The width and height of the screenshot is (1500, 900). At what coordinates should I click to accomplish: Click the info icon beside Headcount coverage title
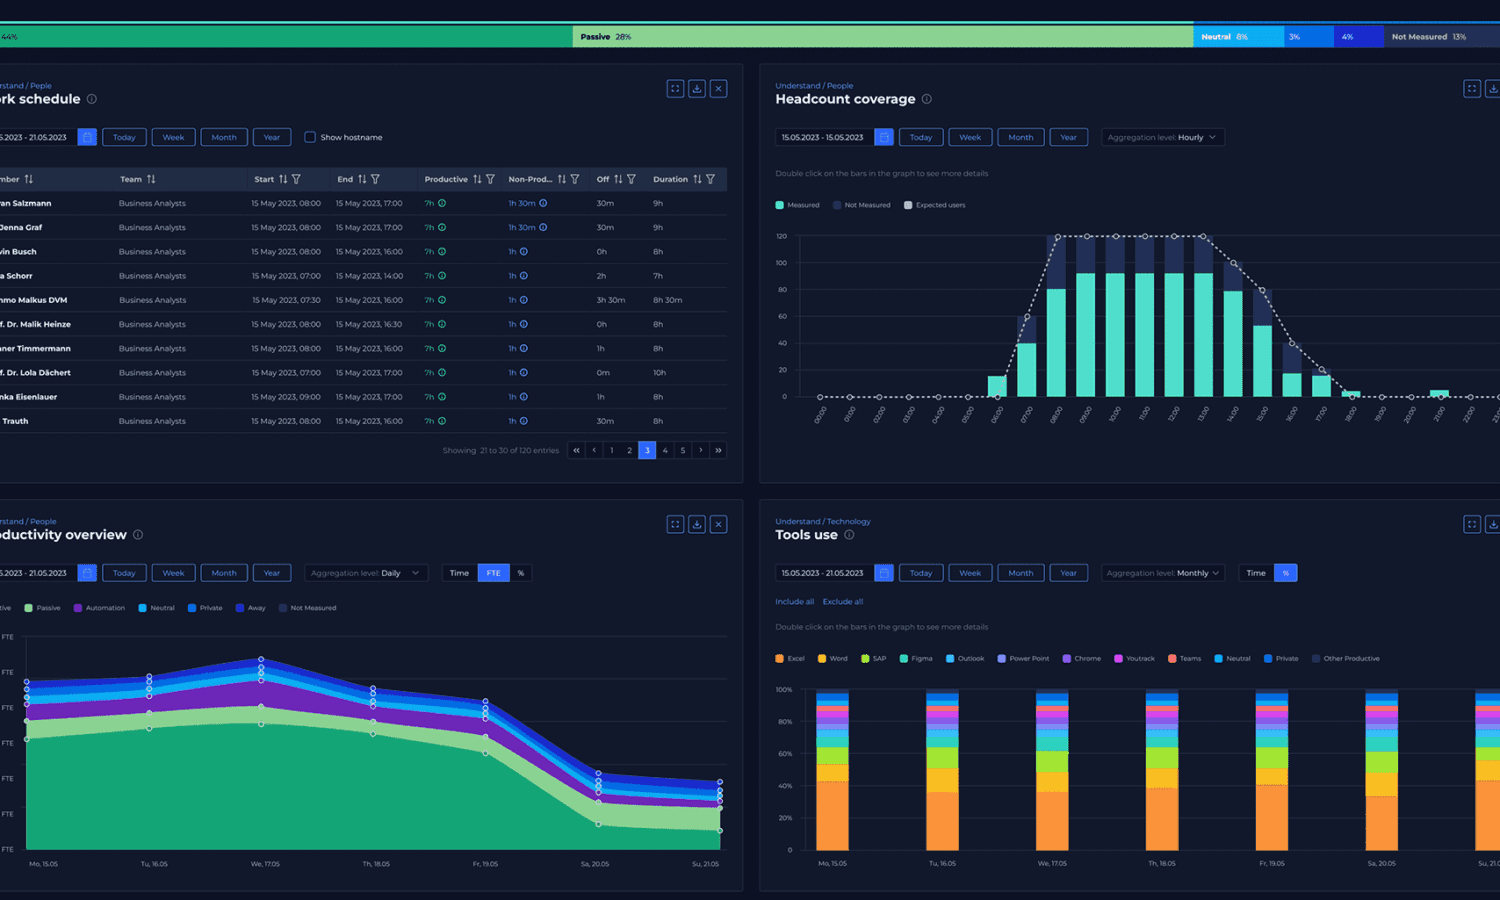[926, 99]
